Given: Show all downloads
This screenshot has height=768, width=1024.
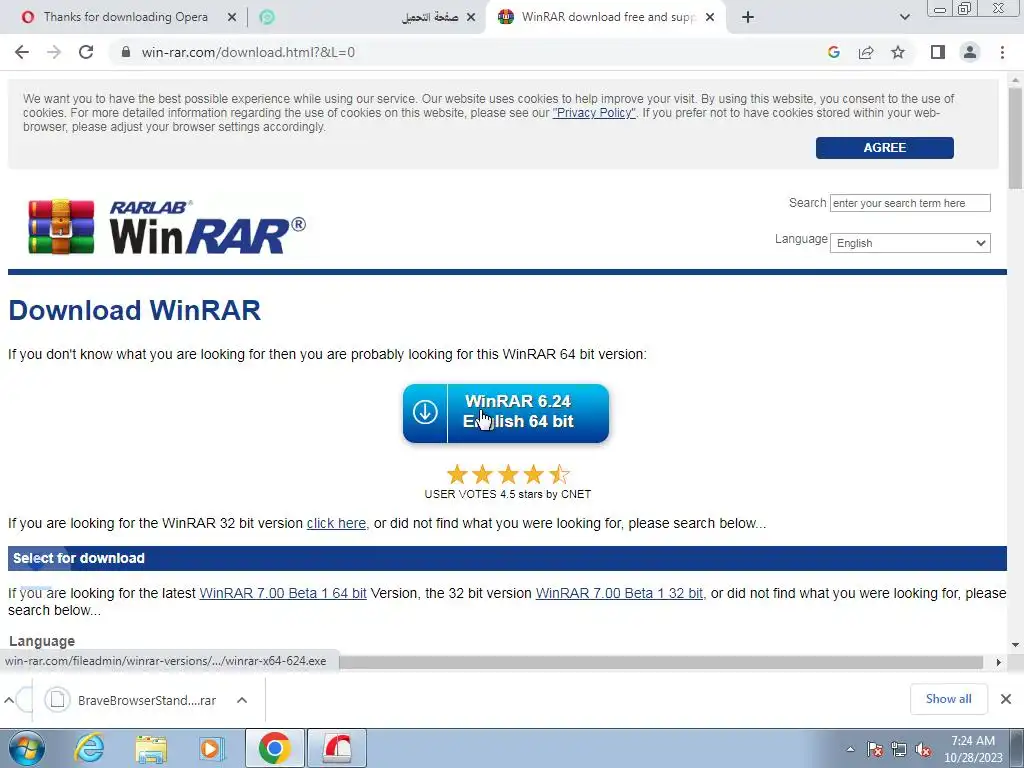Looking at the screenshot, I should [x=948, y=699].
